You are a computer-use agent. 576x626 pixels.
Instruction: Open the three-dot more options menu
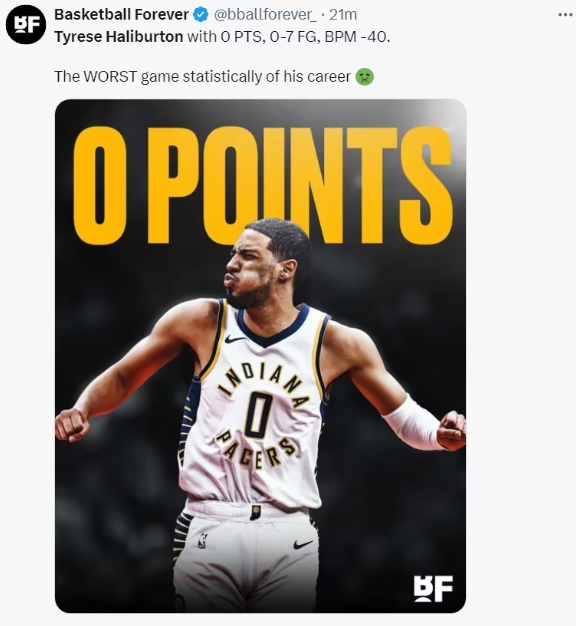pyautogui.click(x=565, y=15)
